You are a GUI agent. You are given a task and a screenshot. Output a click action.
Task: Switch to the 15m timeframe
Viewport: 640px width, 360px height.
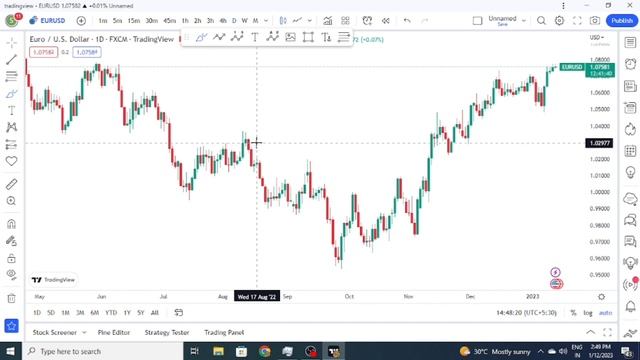tap(133, 20)
